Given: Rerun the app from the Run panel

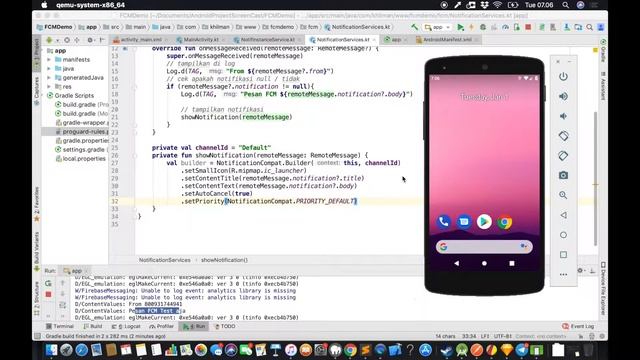Looking at the screenshot, I should (x=48, y=283).
